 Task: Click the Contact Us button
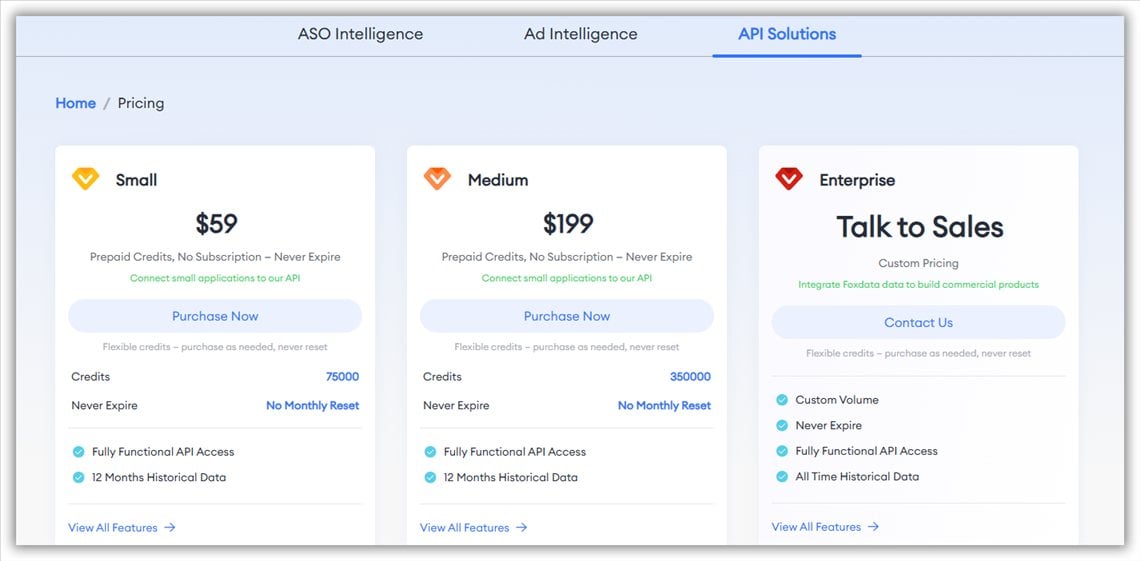[918, 323]
